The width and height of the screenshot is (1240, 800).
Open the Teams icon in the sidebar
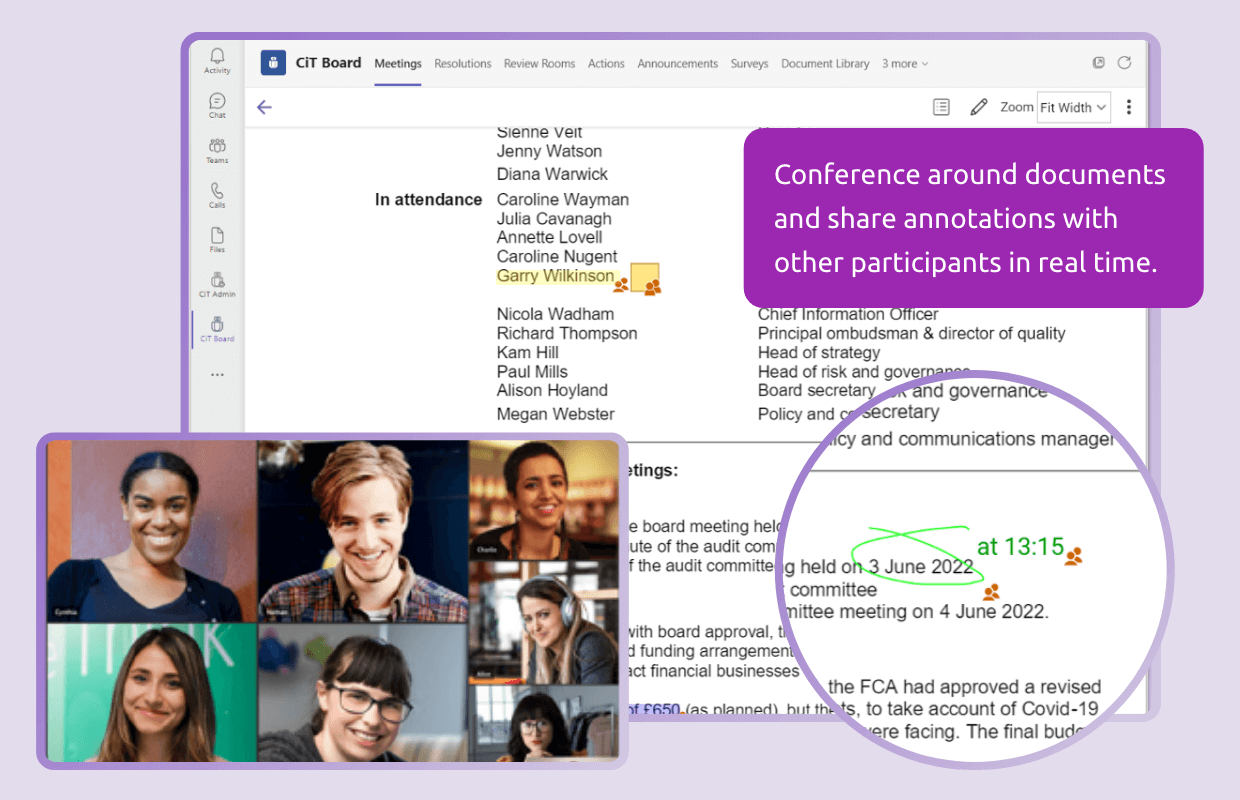click(216, 146)
